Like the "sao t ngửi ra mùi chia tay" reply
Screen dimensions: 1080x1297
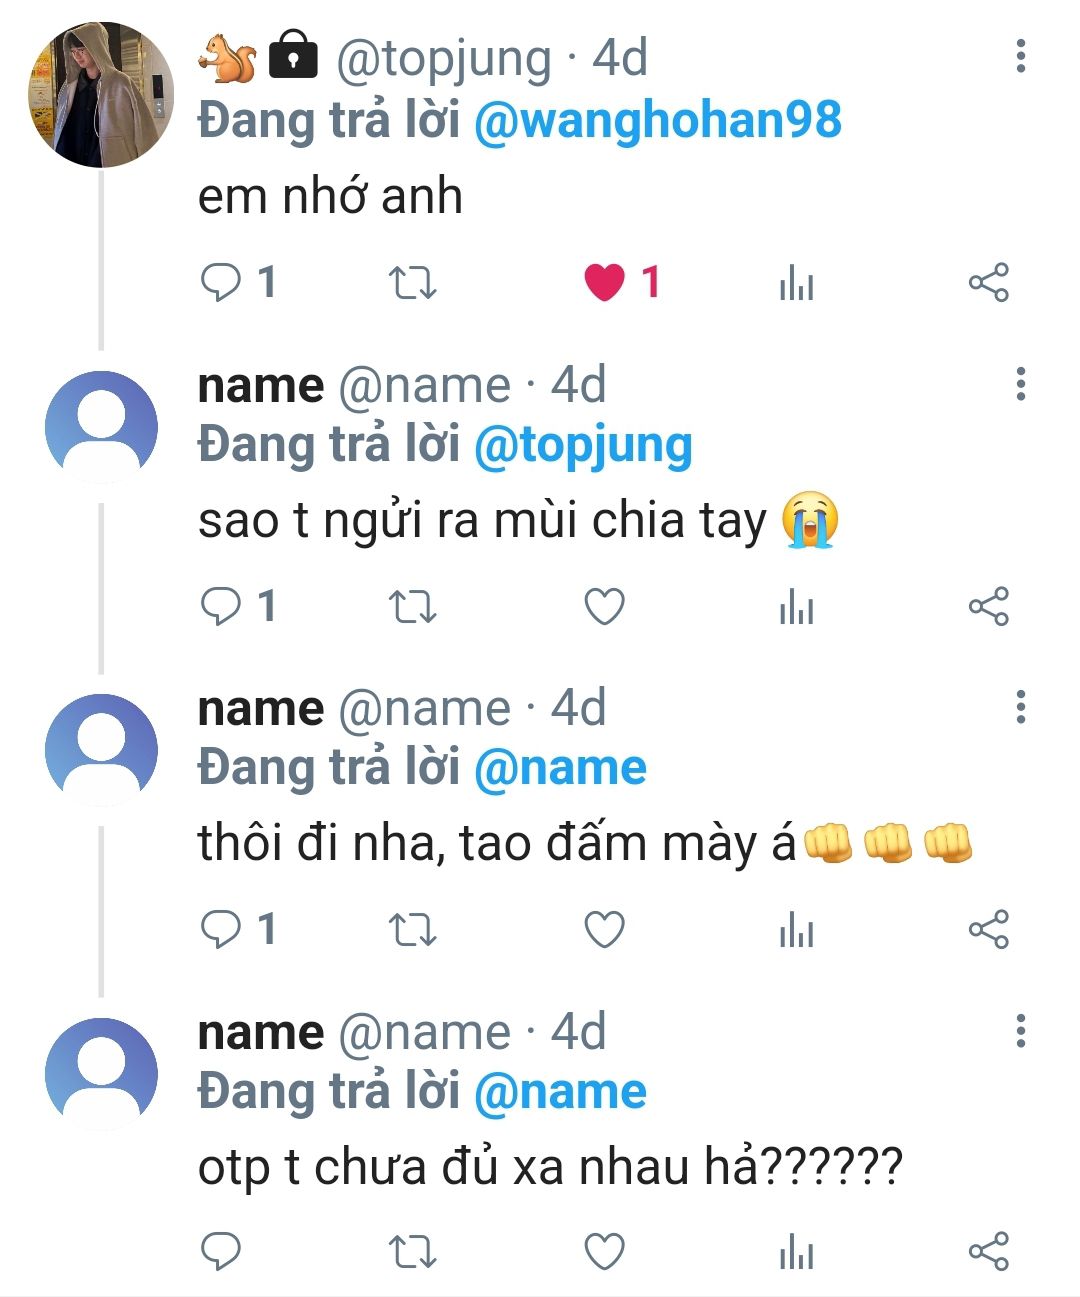[x=604, y=607]
